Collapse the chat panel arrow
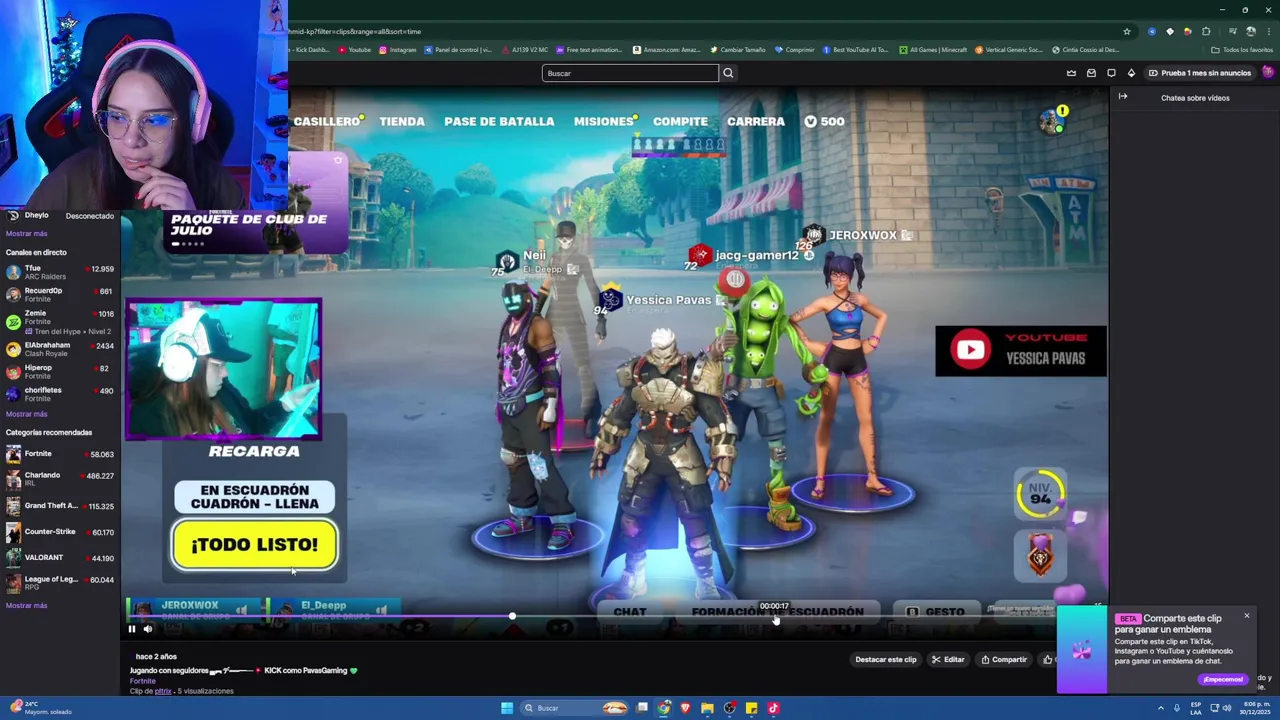This screenshot has width=1280, height=720. click(x=1123, y=97)
